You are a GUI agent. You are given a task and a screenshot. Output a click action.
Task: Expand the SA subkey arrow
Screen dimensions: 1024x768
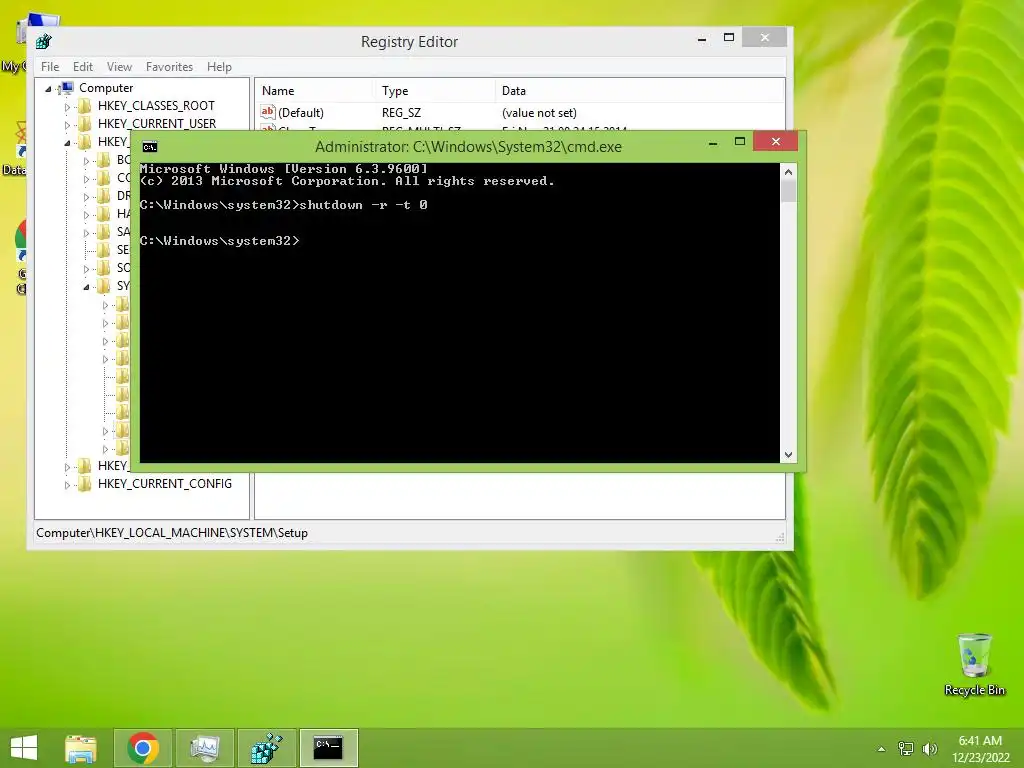(86, 232)
